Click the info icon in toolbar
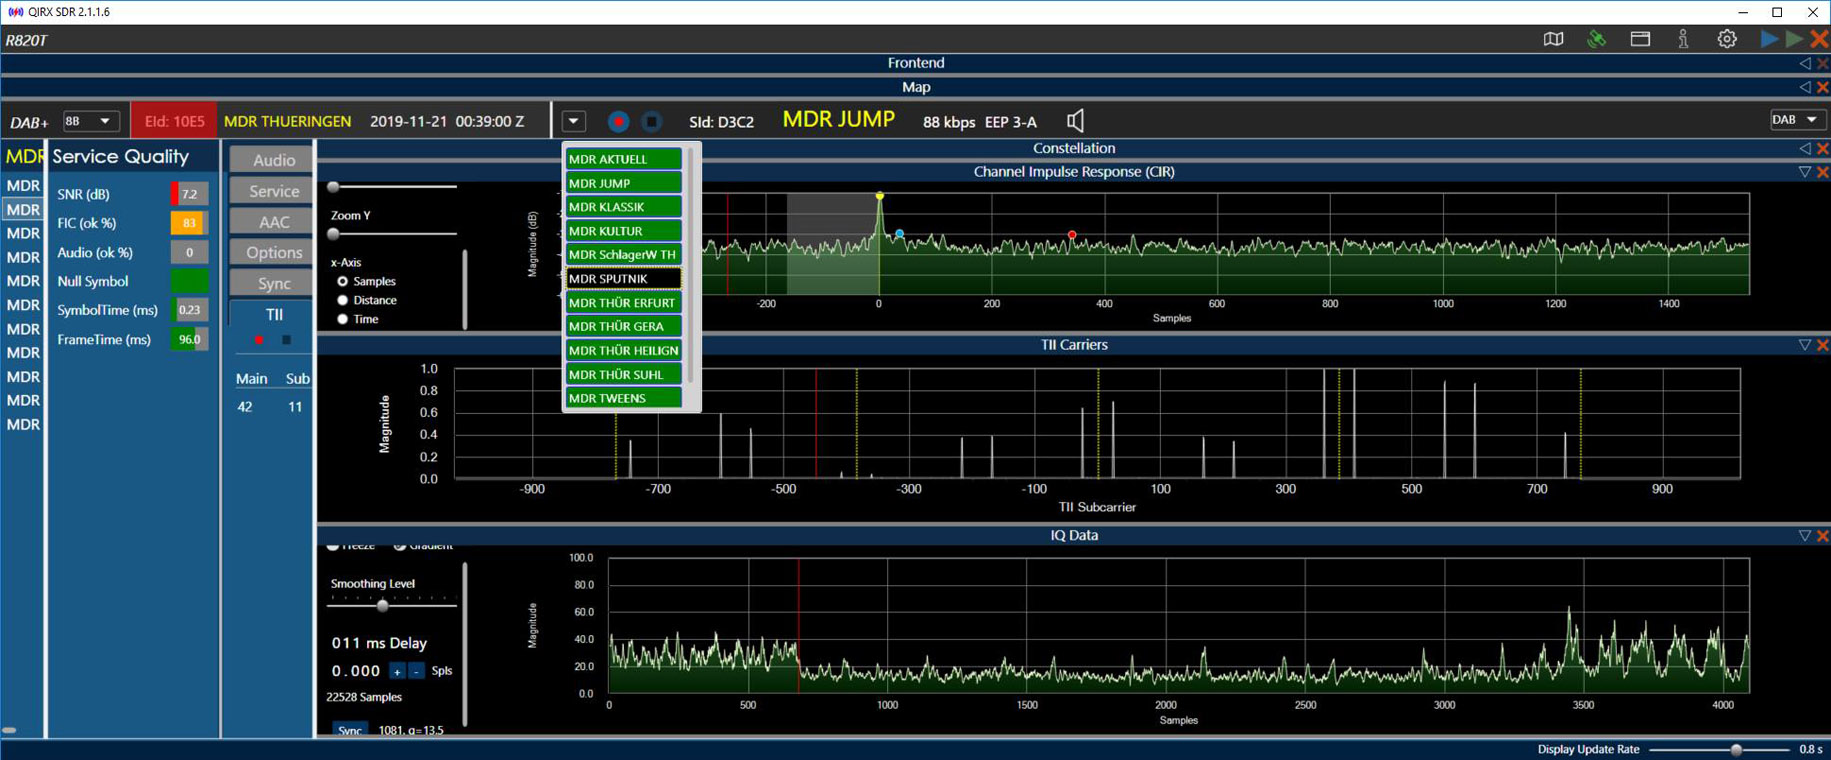 tap(1684, 39)
